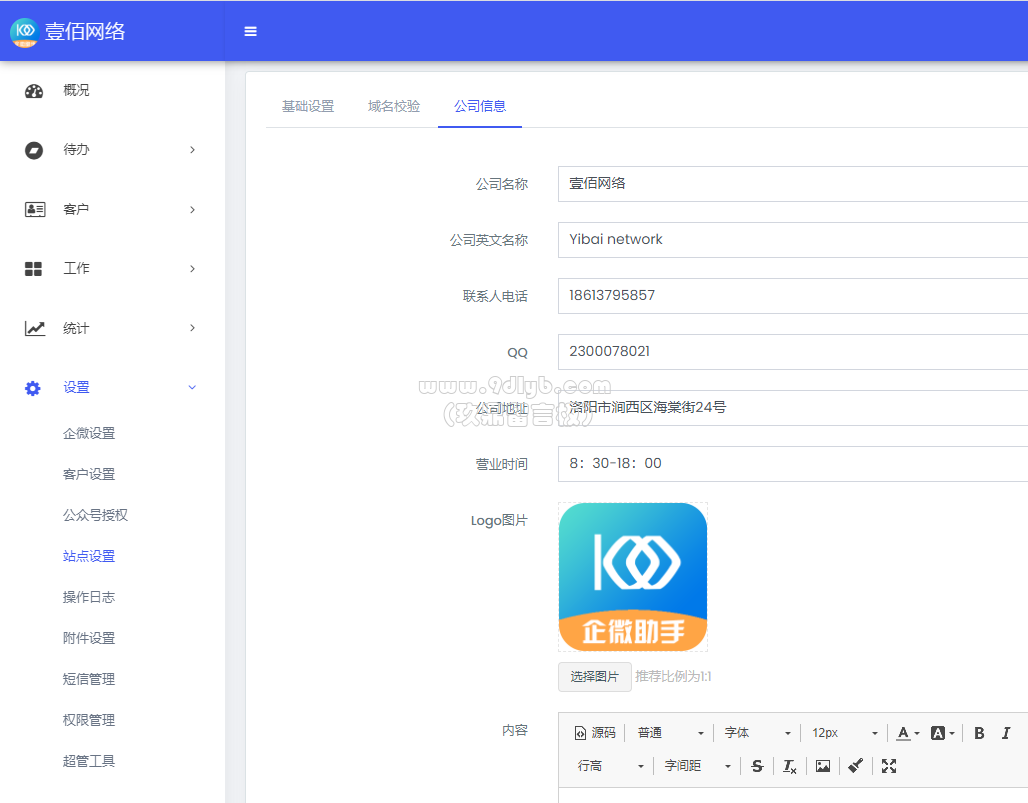Toggle italic formatting in editor
1028x803 pixels.
point(1006,733)
